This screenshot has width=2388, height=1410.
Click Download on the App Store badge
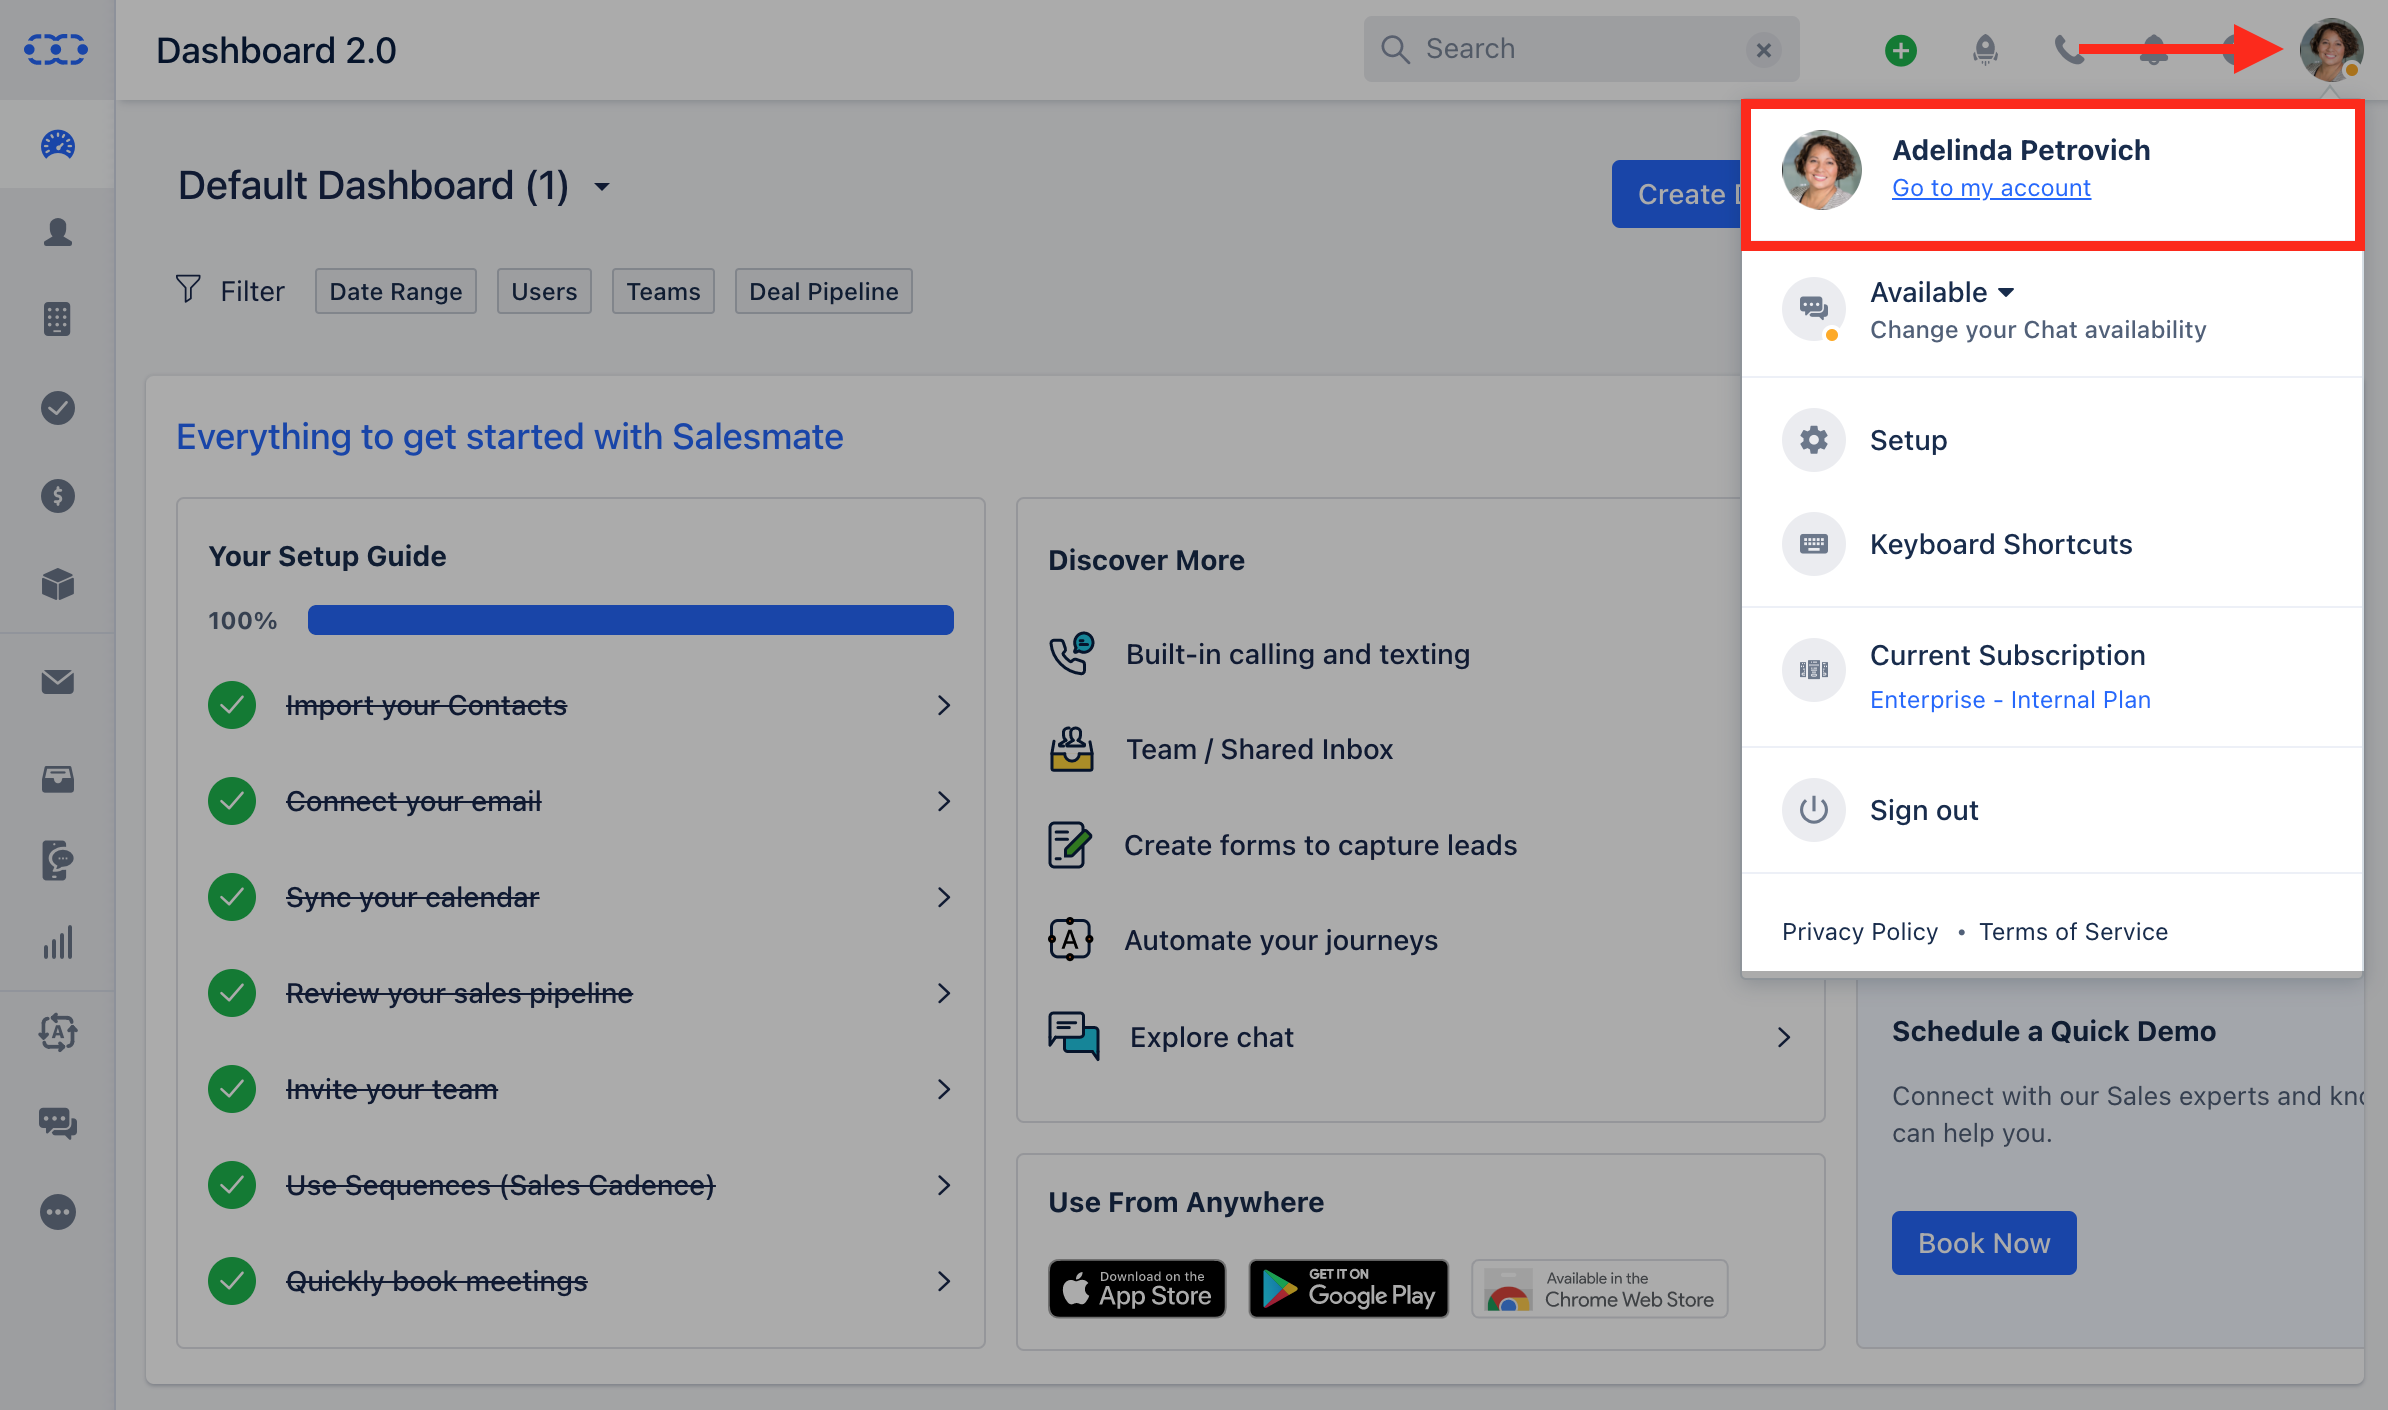coord(1137,1288)
